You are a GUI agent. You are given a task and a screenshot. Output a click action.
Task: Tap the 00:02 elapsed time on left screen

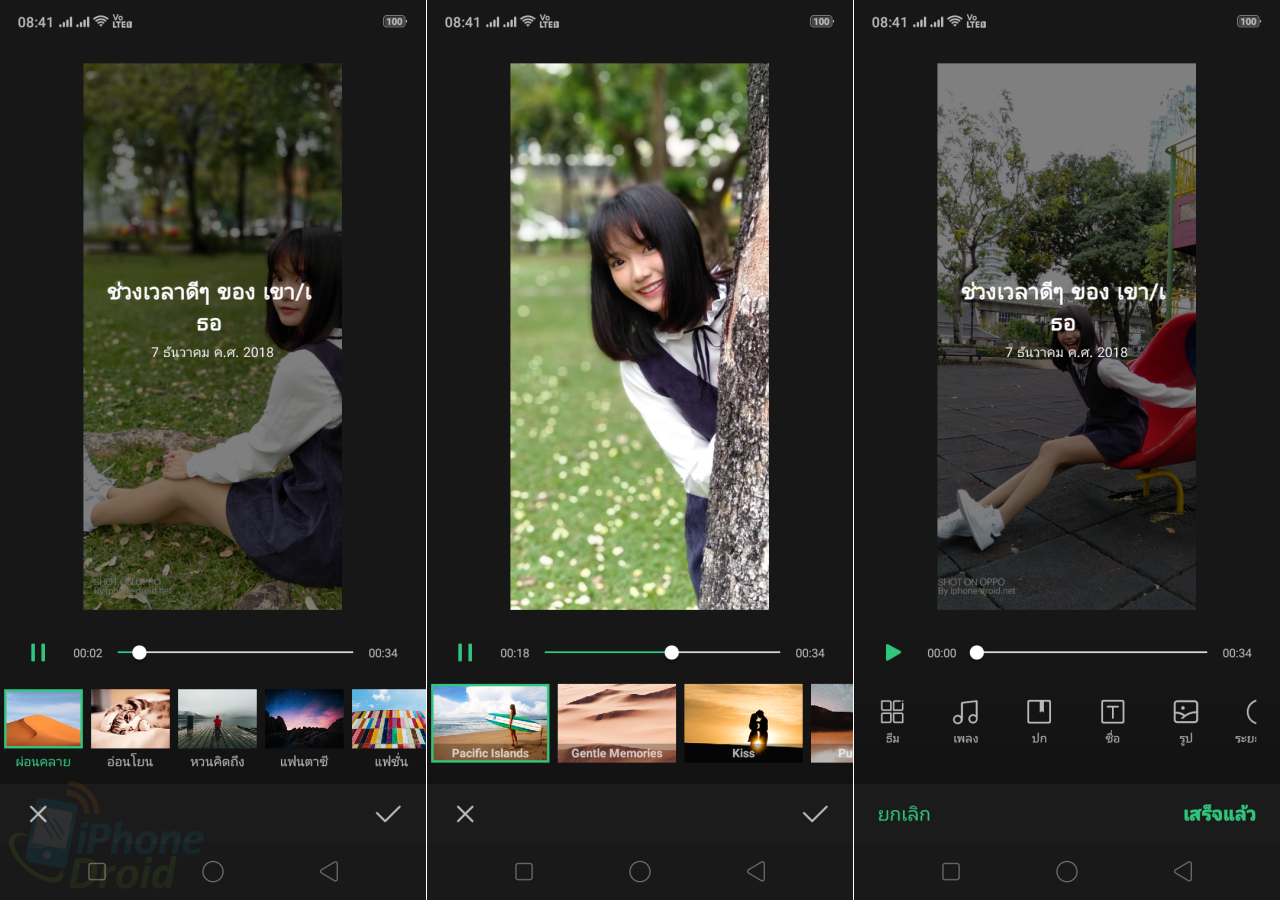click(88, 653)
